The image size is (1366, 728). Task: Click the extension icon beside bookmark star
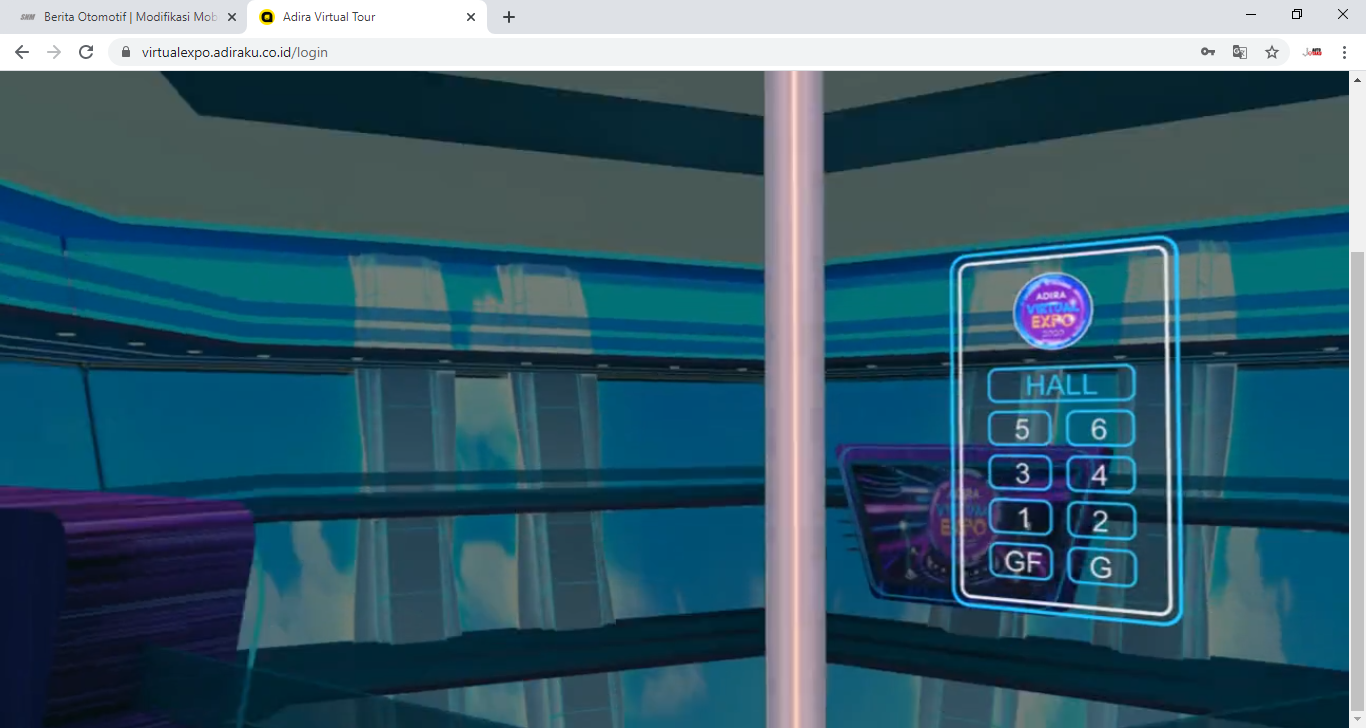pyautogui.click(x=1312, y=52)
